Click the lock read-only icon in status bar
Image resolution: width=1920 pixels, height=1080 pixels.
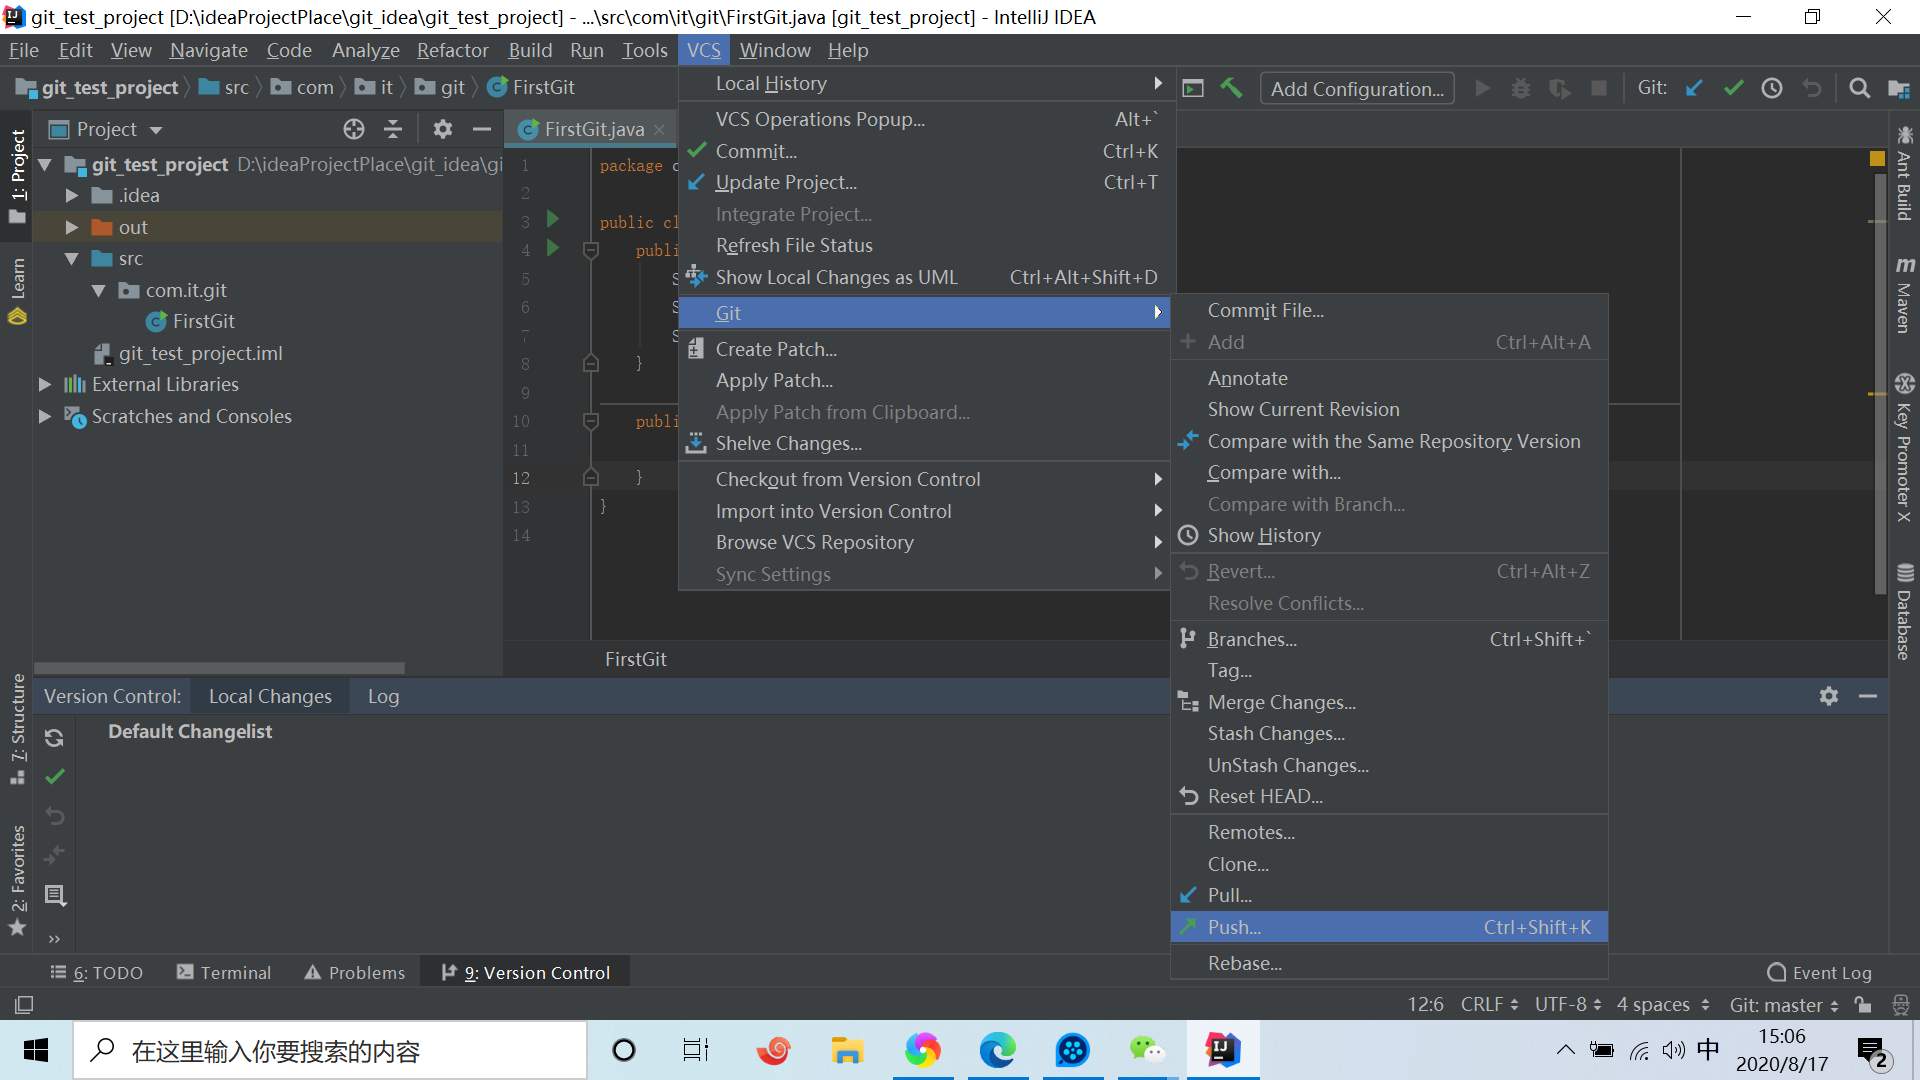coord(1863,1004)
